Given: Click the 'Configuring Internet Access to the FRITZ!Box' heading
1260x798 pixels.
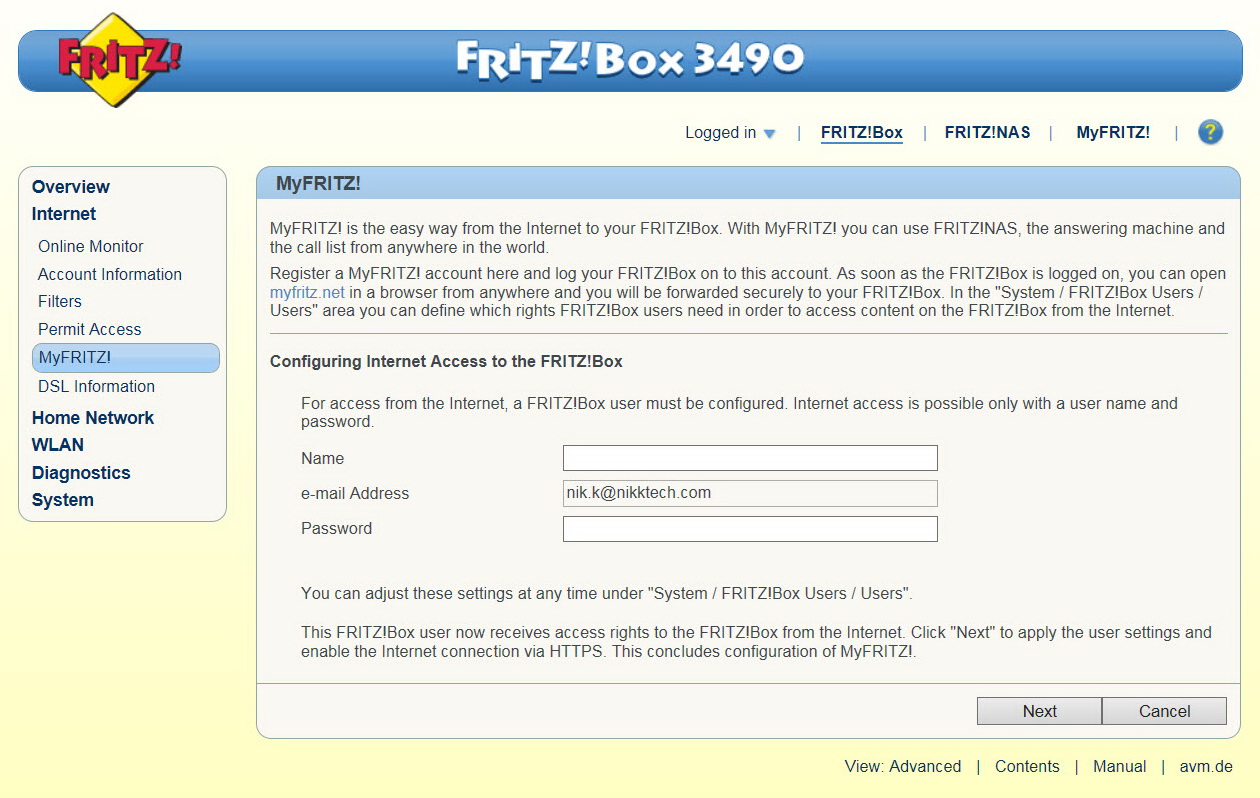Looking at the screenshot, I should (x=446, y=361).
